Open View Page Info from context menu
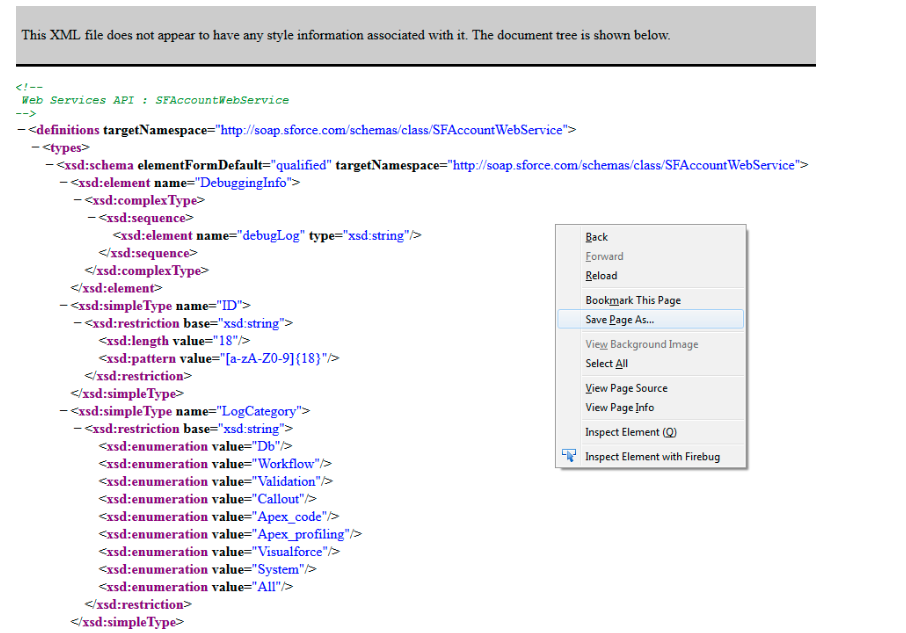 click(x=619, y=407)
